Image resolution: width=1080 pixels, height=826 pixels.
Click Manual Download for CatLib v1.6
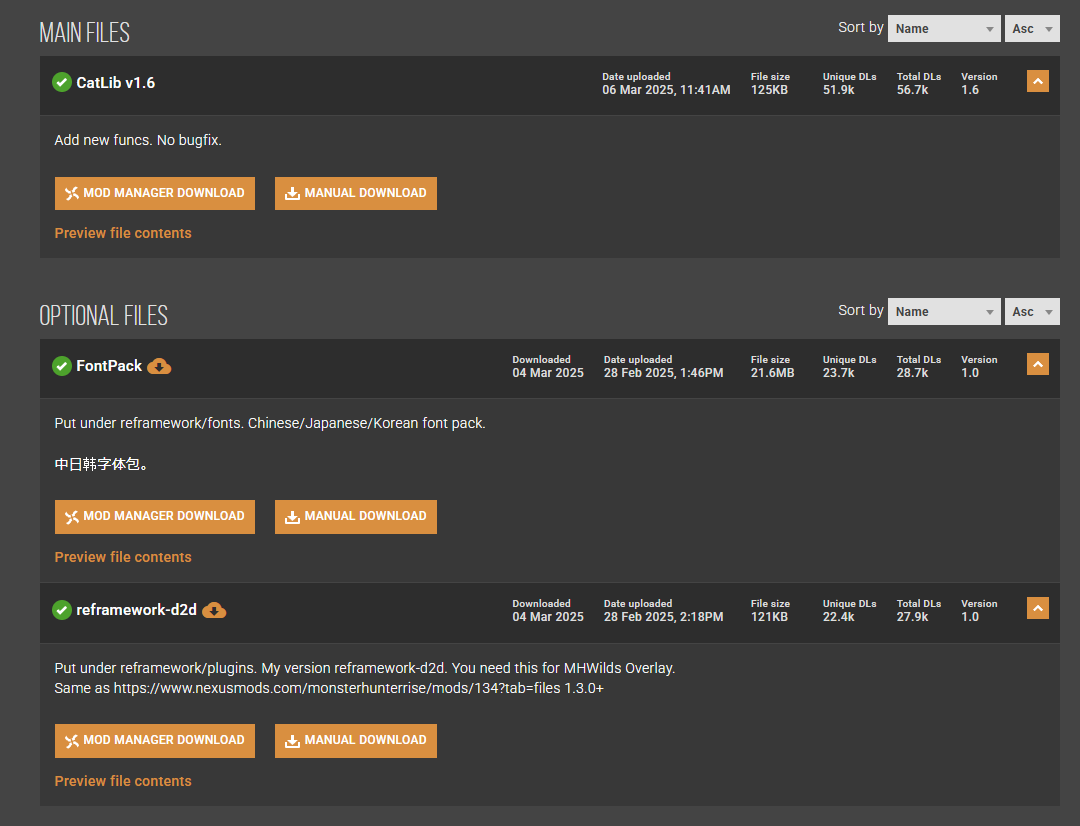[x=355, y=194]
